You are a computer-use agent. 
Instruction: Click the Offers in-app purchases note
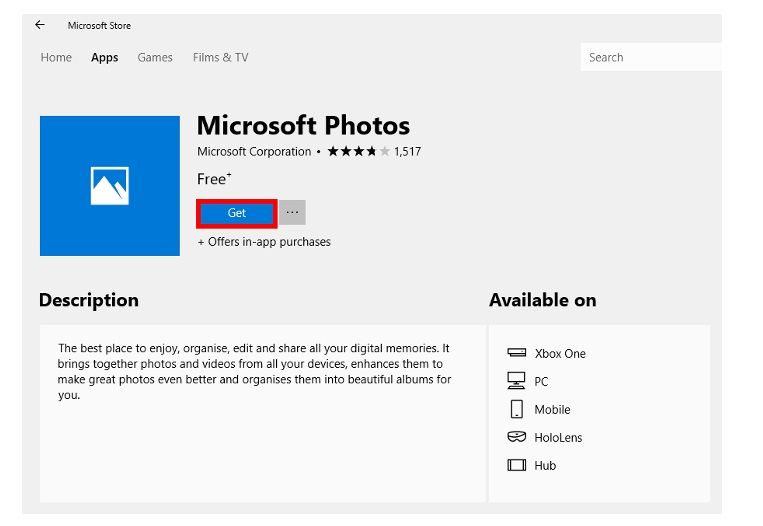tap(264, 242)
